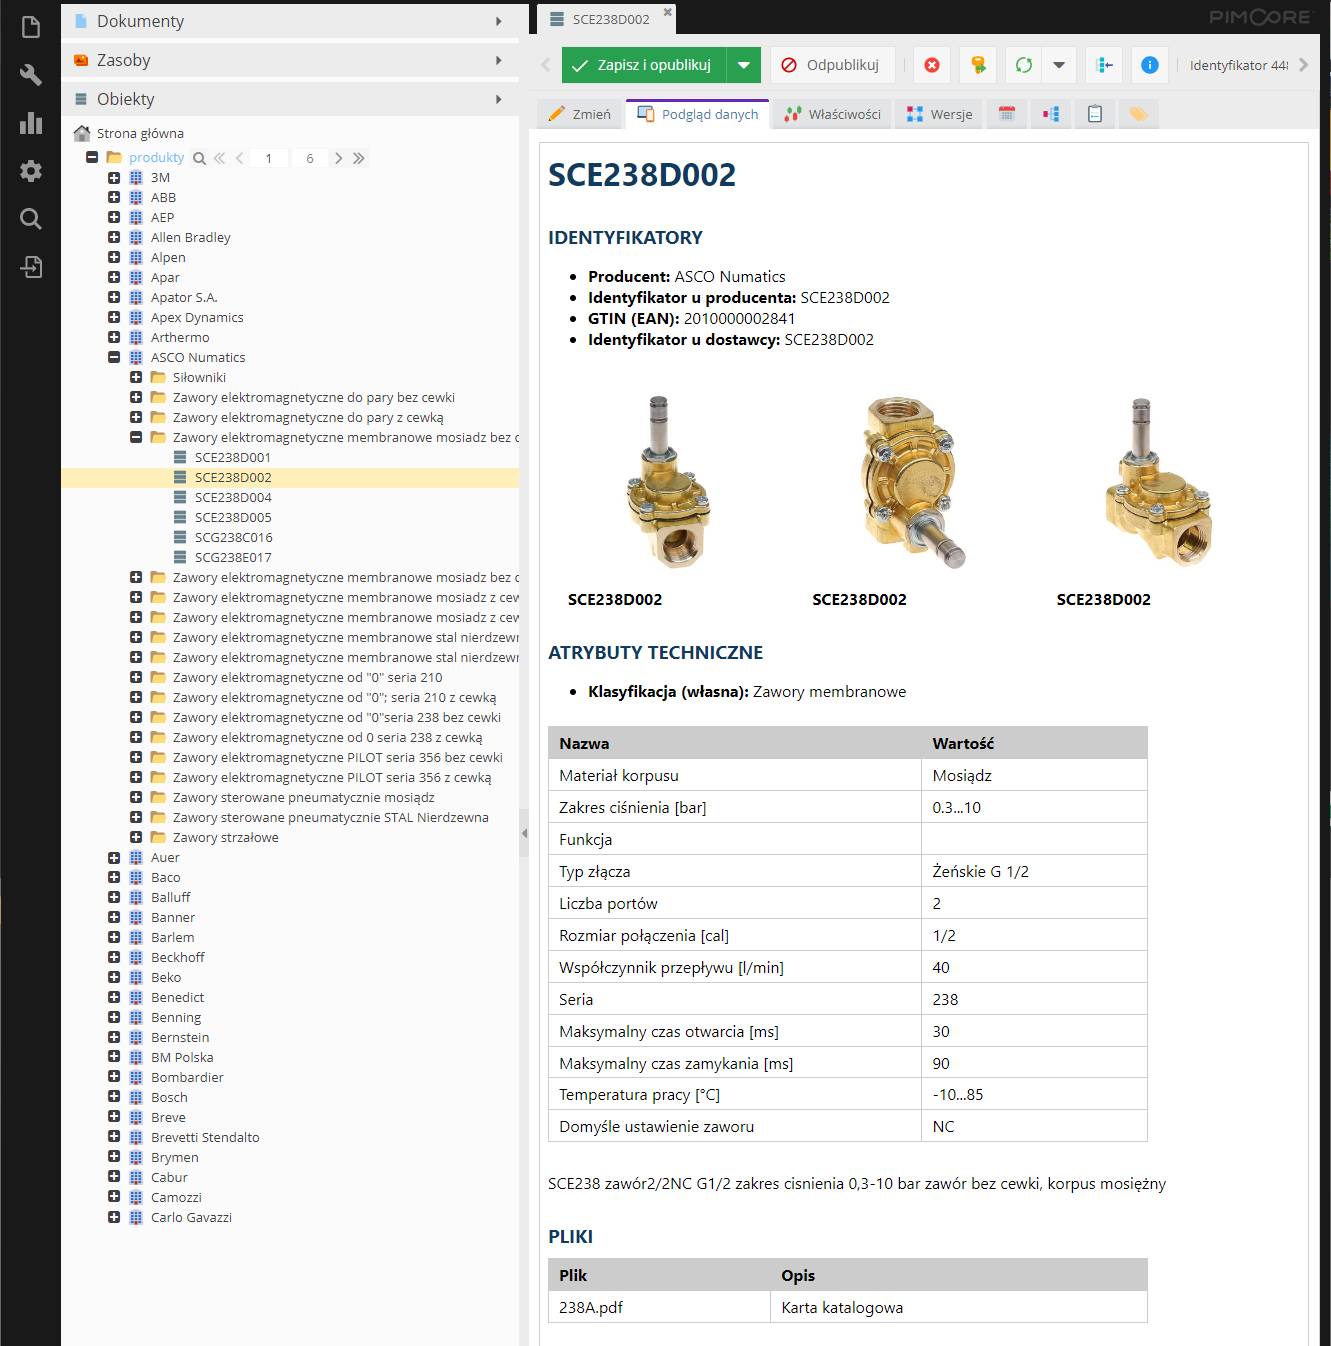
Task: Collapse the ASCO Numatics node
Action: 114,357
